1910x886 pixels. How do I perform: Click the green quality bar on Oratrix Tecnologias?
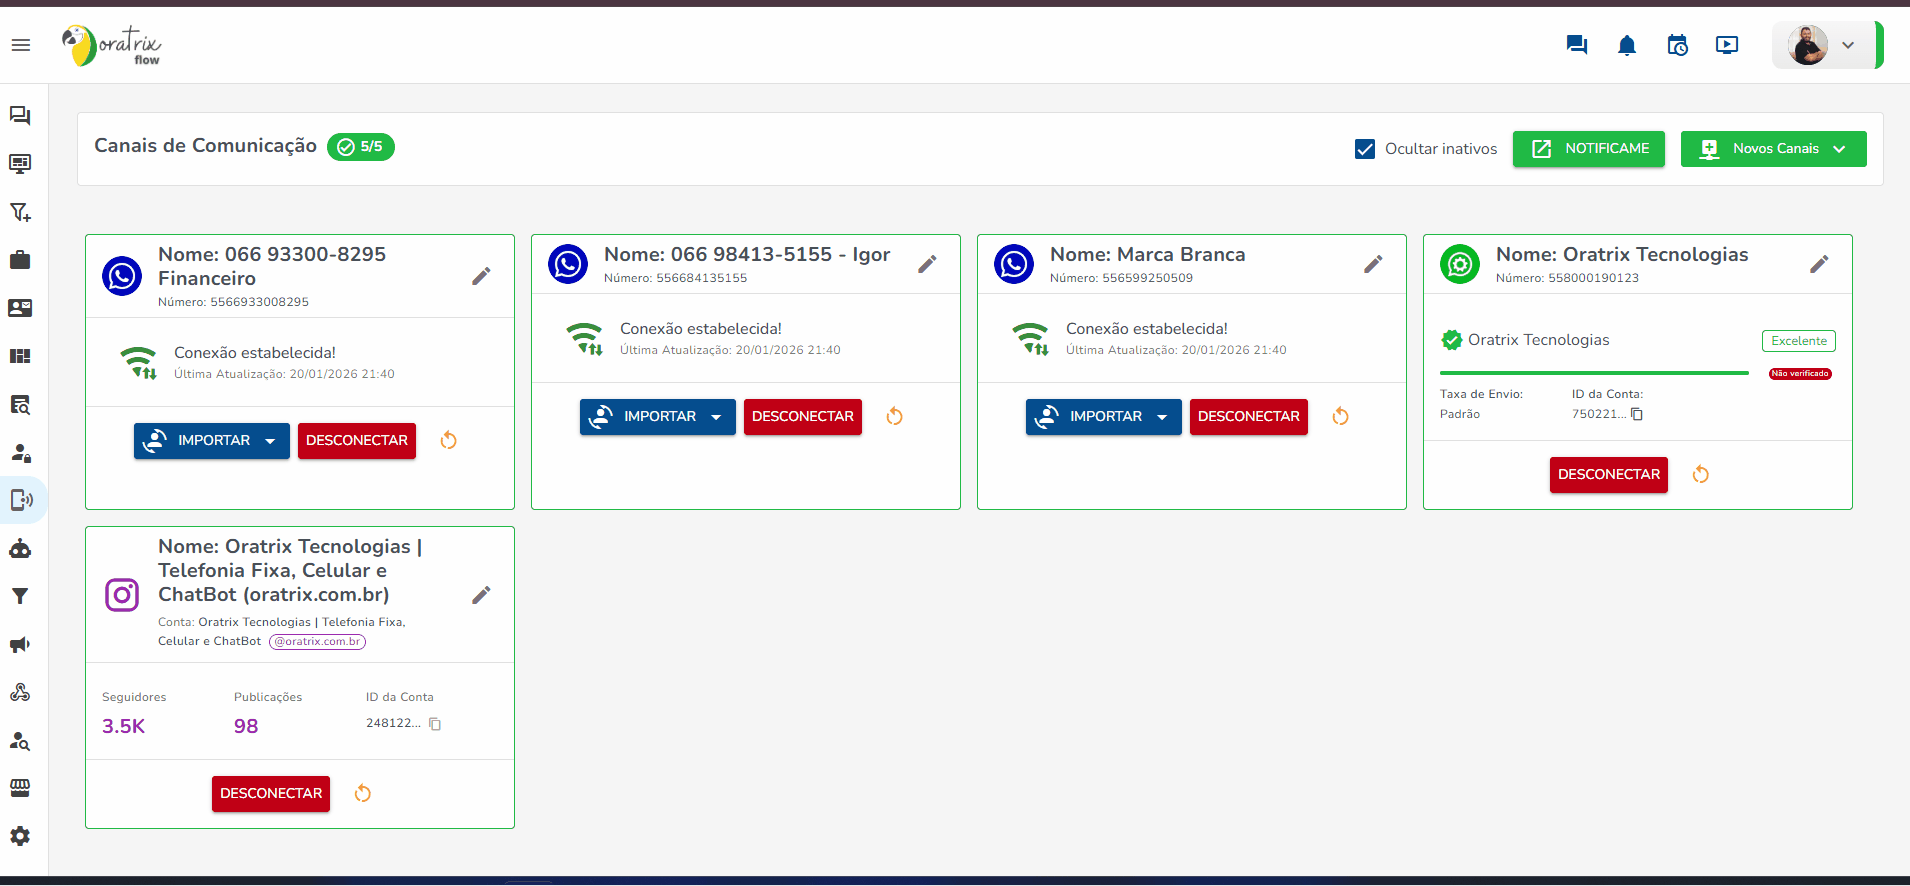coord(1593,373)
